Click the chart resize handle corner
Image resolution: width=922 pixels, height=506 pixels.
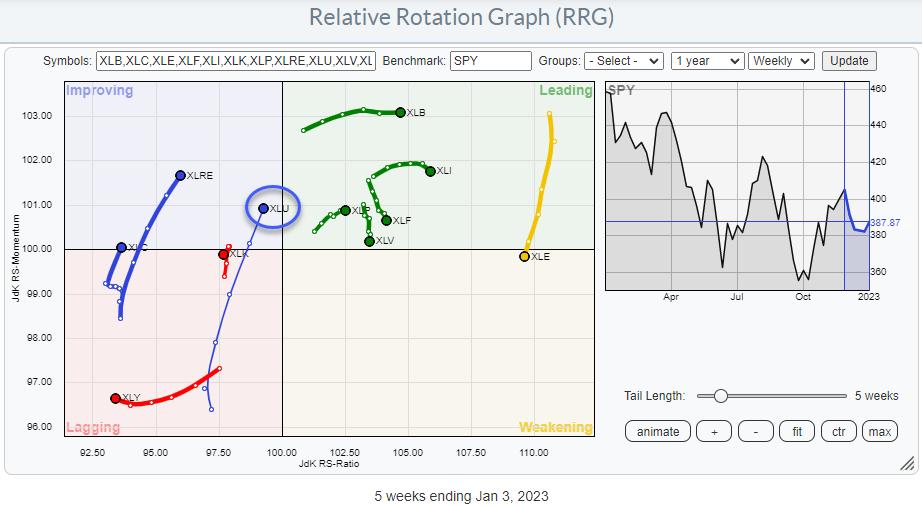point(907,463)
